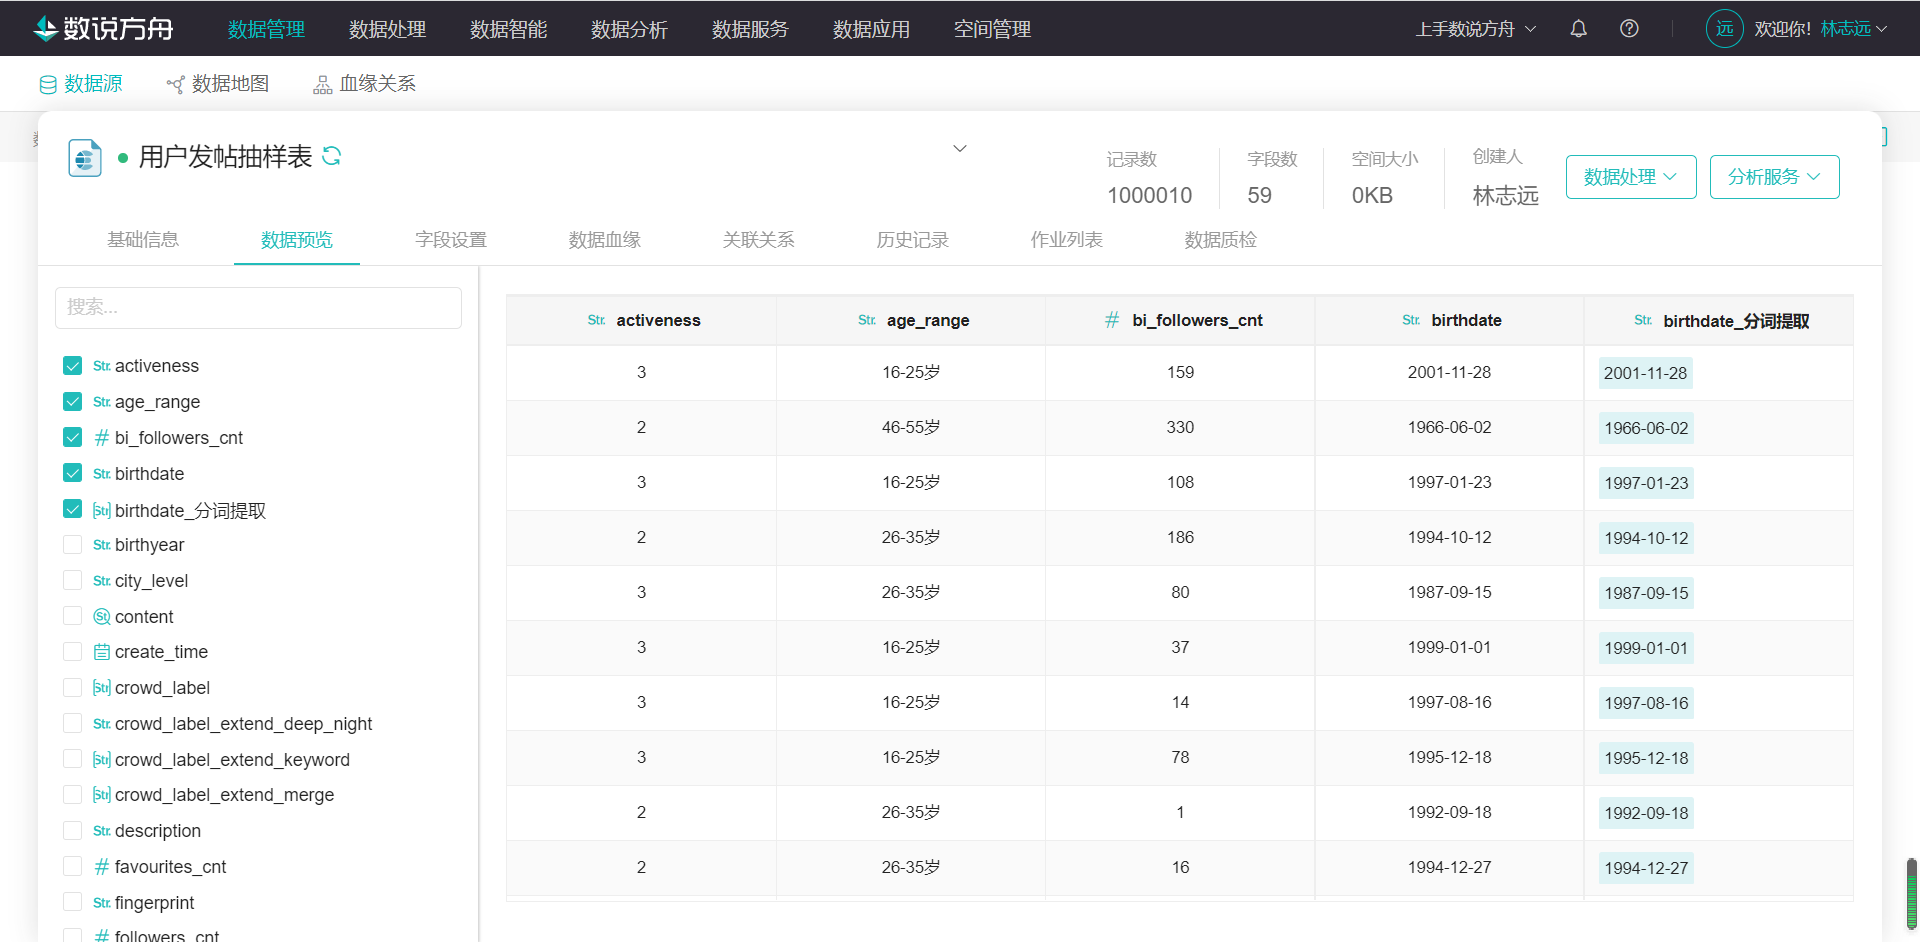Check the city_level field checkbox
Viewport: 1920px width, 942px height.
click(x=72, y=581)
